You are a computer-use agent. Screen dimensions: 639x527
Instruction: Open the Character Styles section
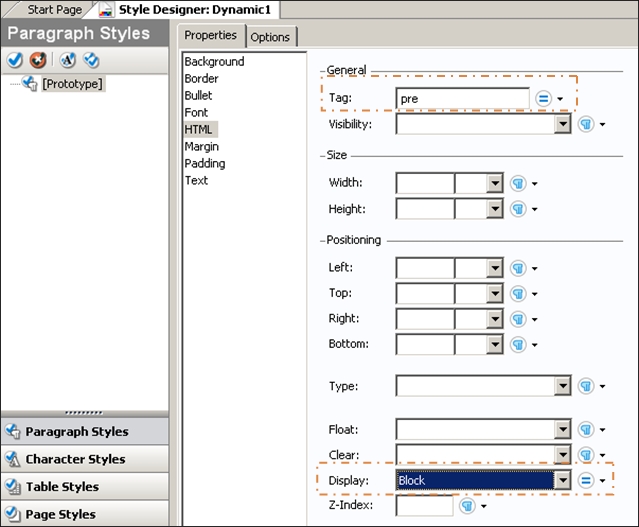[x=75, y=459]
